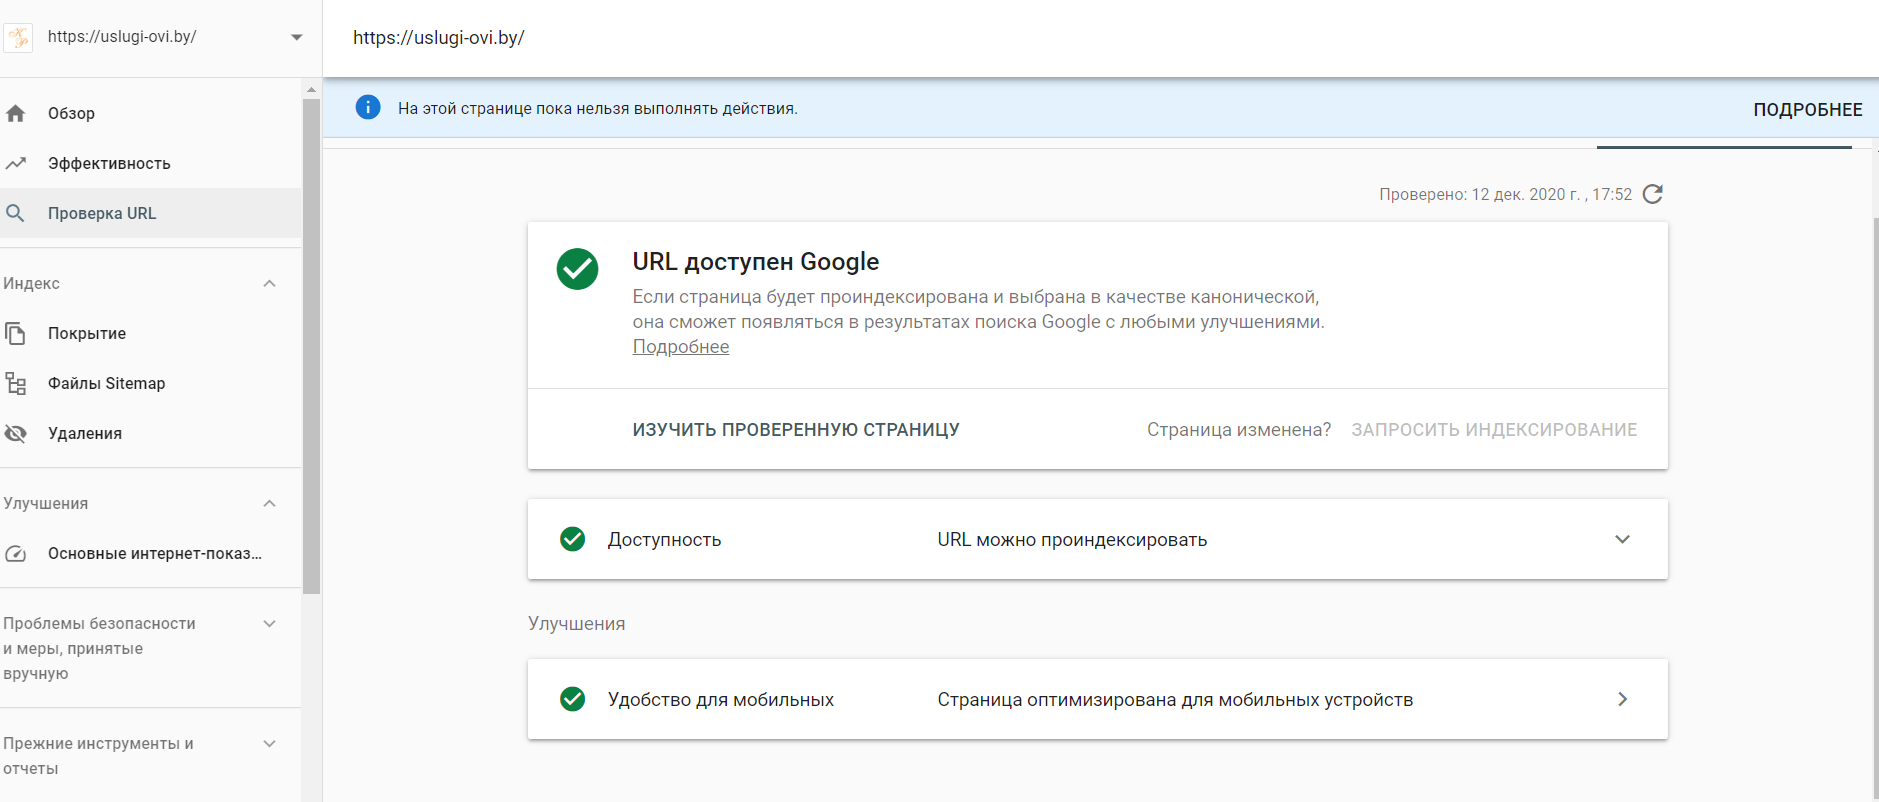Click the Проверено: 12 дек. 2020 timestamp
1879x802 pixels.
click(1505, 194)
